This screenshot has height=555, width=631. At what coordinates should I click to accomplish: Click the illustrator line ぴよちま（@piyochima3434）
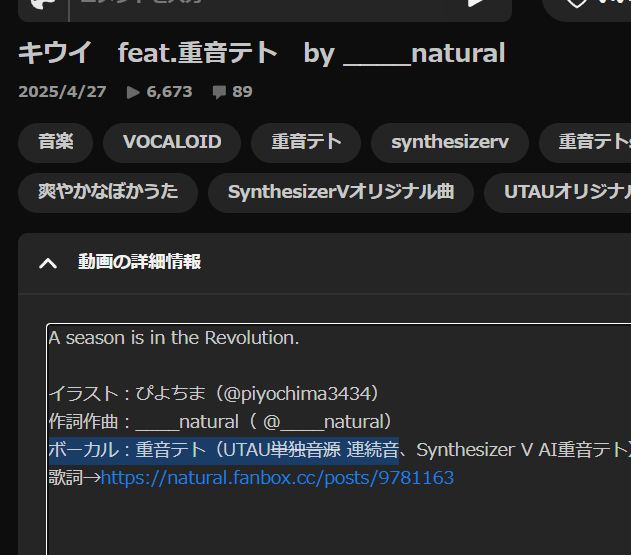click(x=214, y=394)
